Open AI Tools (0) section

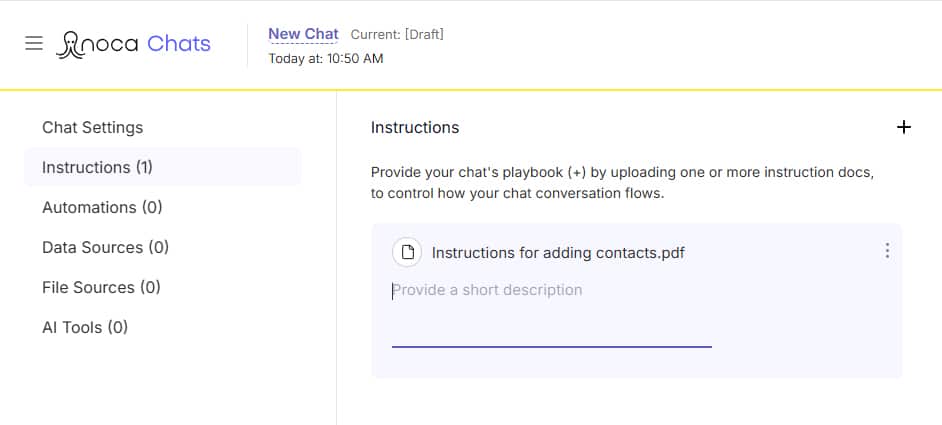[x=85, y=327]
